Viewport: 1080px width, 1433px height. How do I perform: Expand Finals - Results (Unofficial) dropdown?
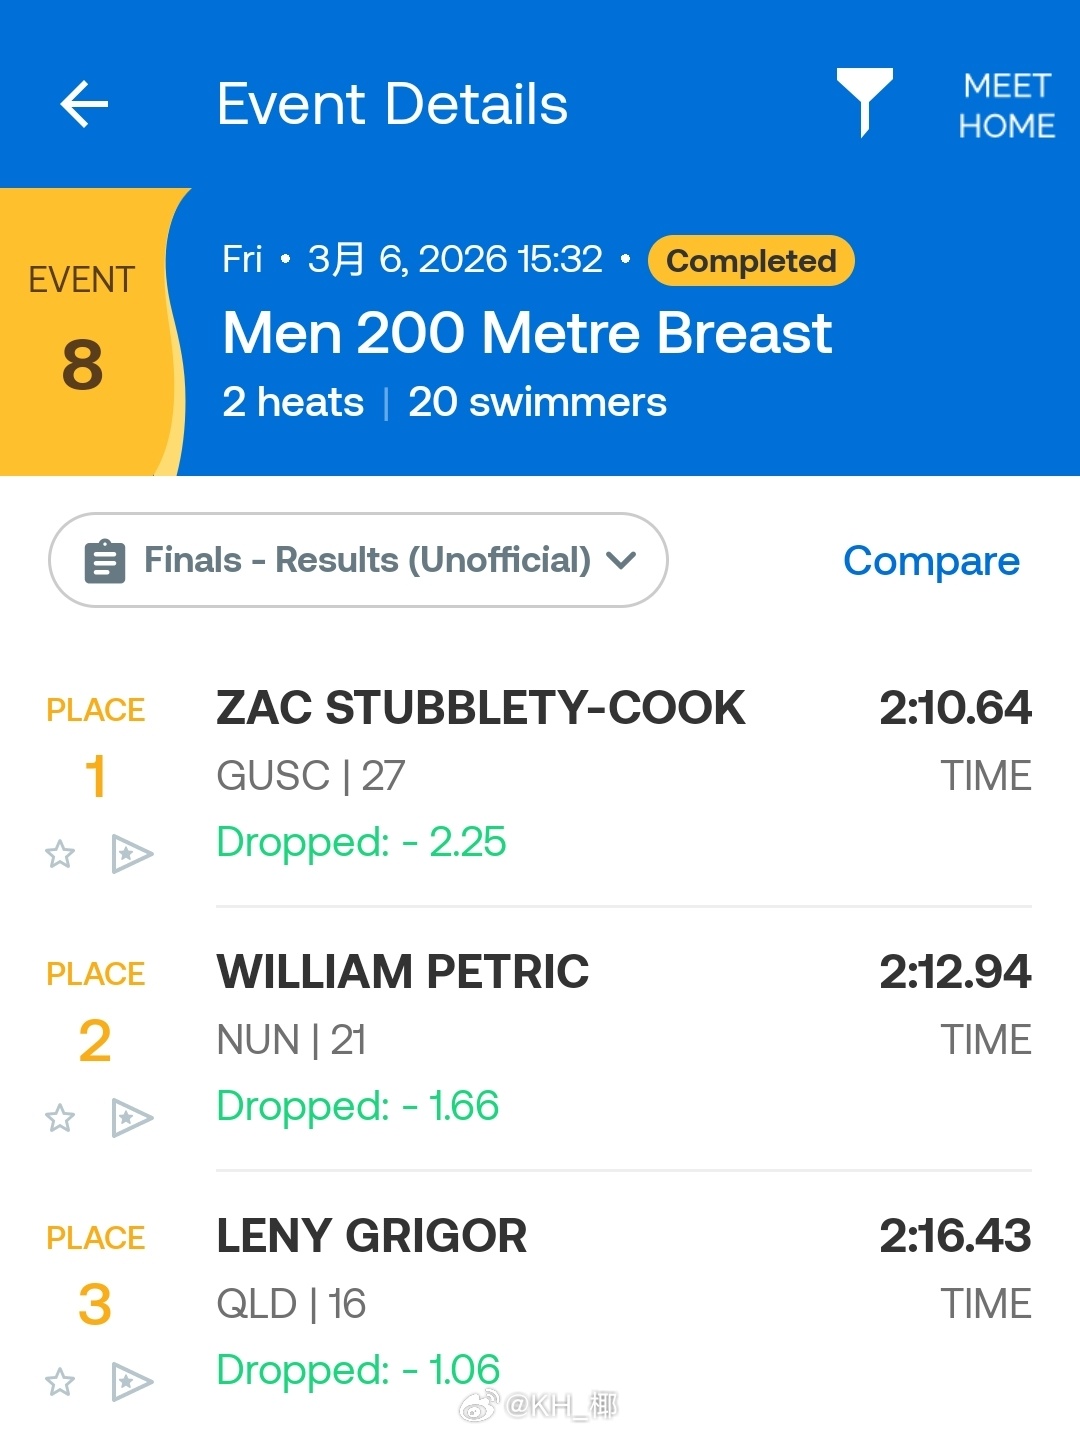367,560
